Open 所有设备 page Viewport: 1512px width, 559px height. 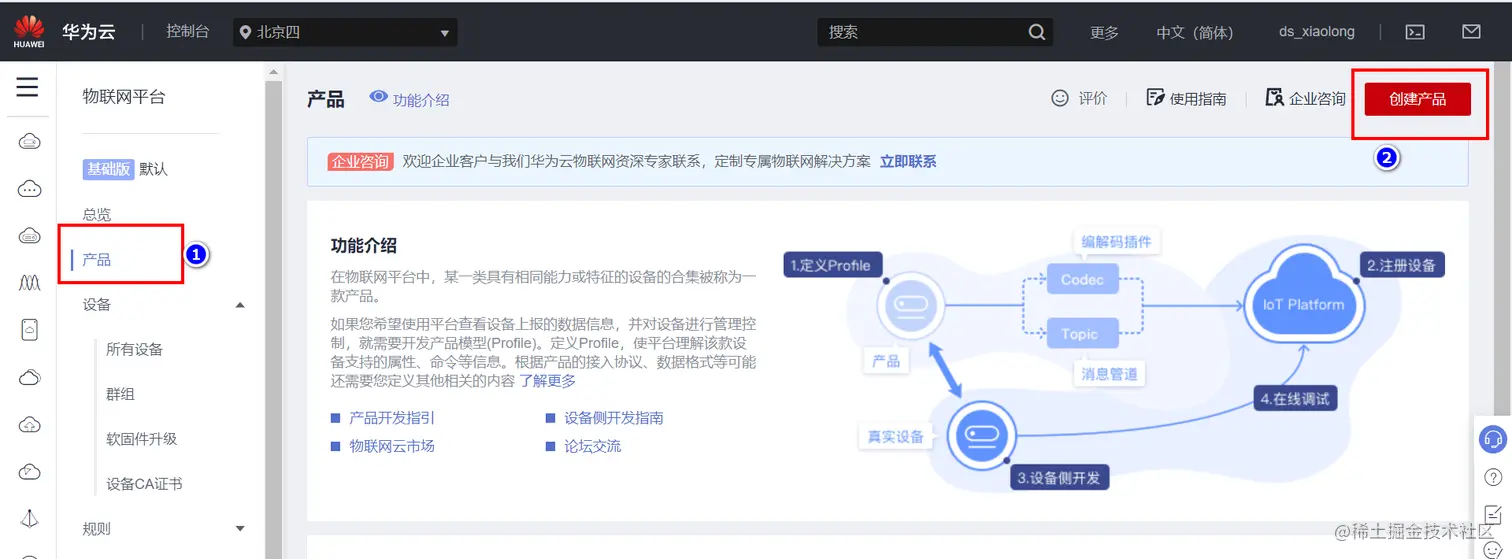[x=135, y=350]
